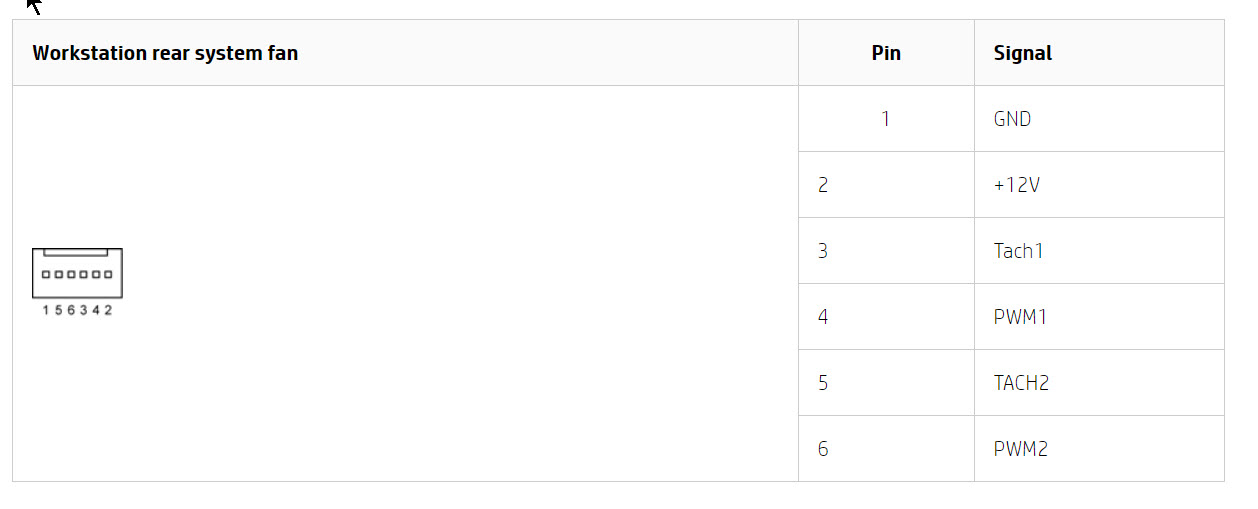Screen dimensions: 1258x509
Task: Select pin number 4 in the table
Action: [x=823, y=317]
